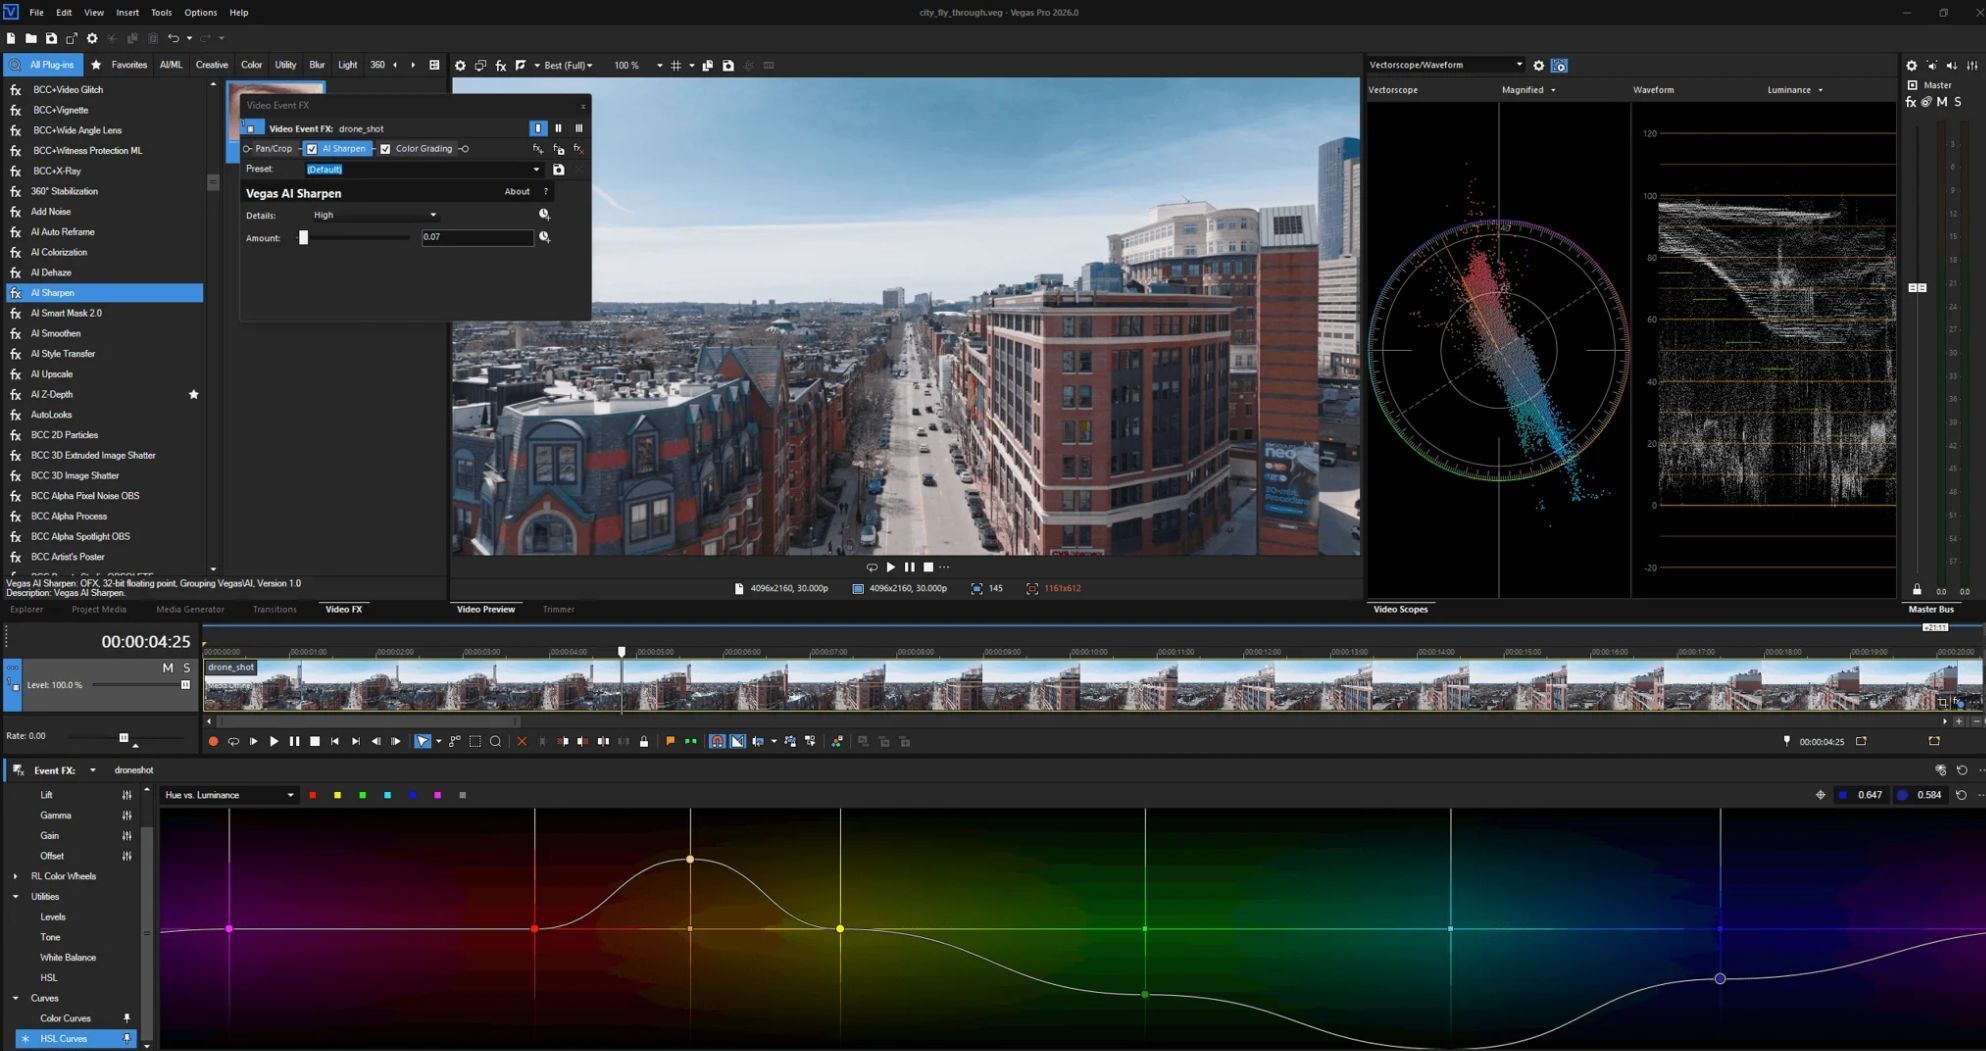This screenshot has height=1051, width=1986.
Task: Enable snapping with the magnet icon
Action: [x=717, y=742]
